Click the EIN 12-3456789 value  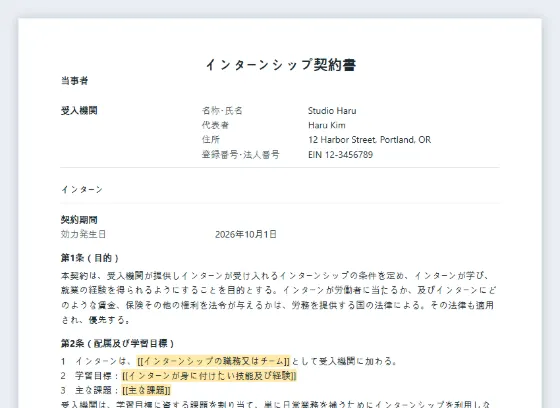340,155
